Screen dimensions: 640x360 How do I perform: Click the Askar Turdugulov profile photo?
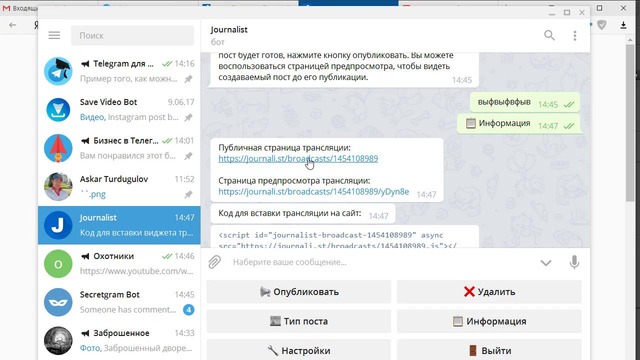click(58, 187)
